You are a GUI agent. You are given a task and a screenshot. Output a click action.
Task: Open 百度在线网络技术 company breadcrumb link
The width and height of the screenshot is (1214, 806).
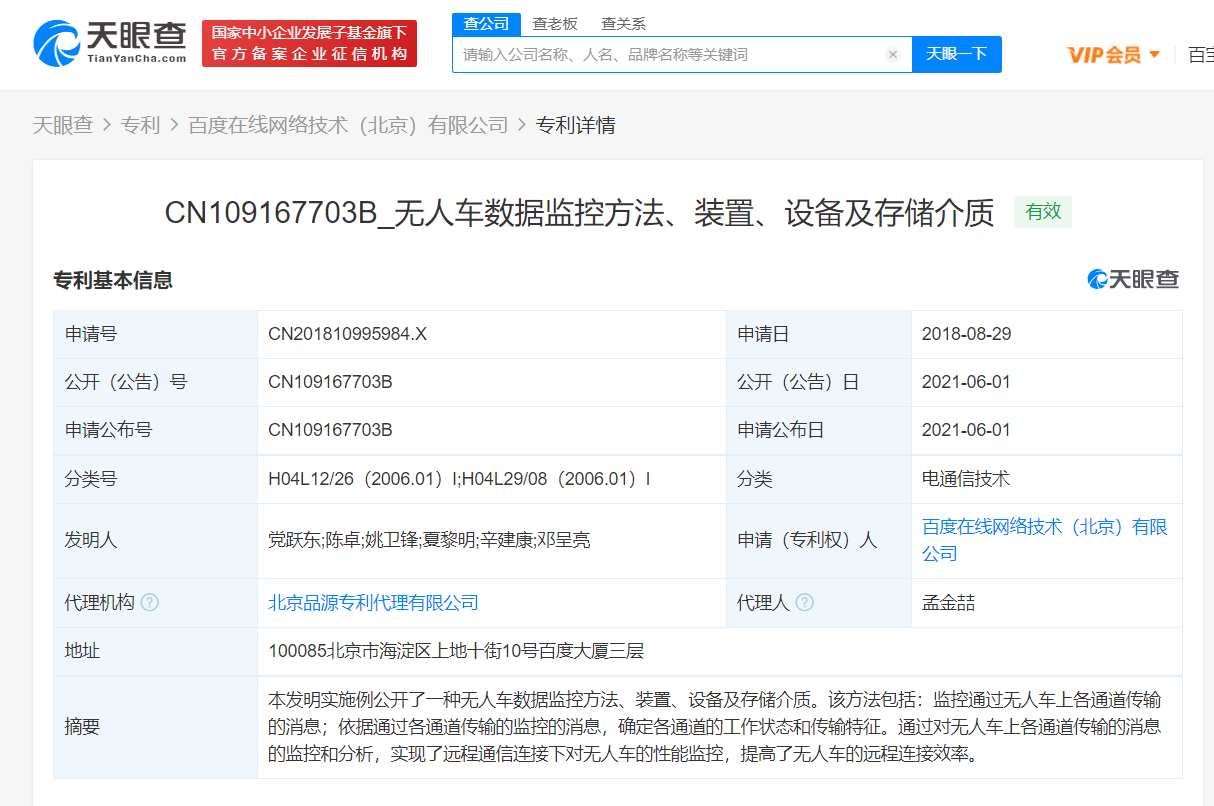click(x=348, y=125)
